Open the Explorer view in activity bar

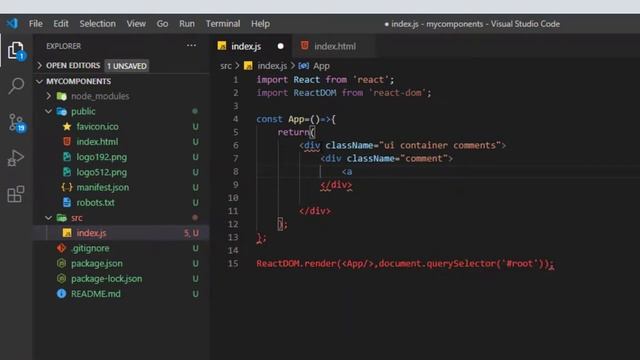[x=16, y=51]
